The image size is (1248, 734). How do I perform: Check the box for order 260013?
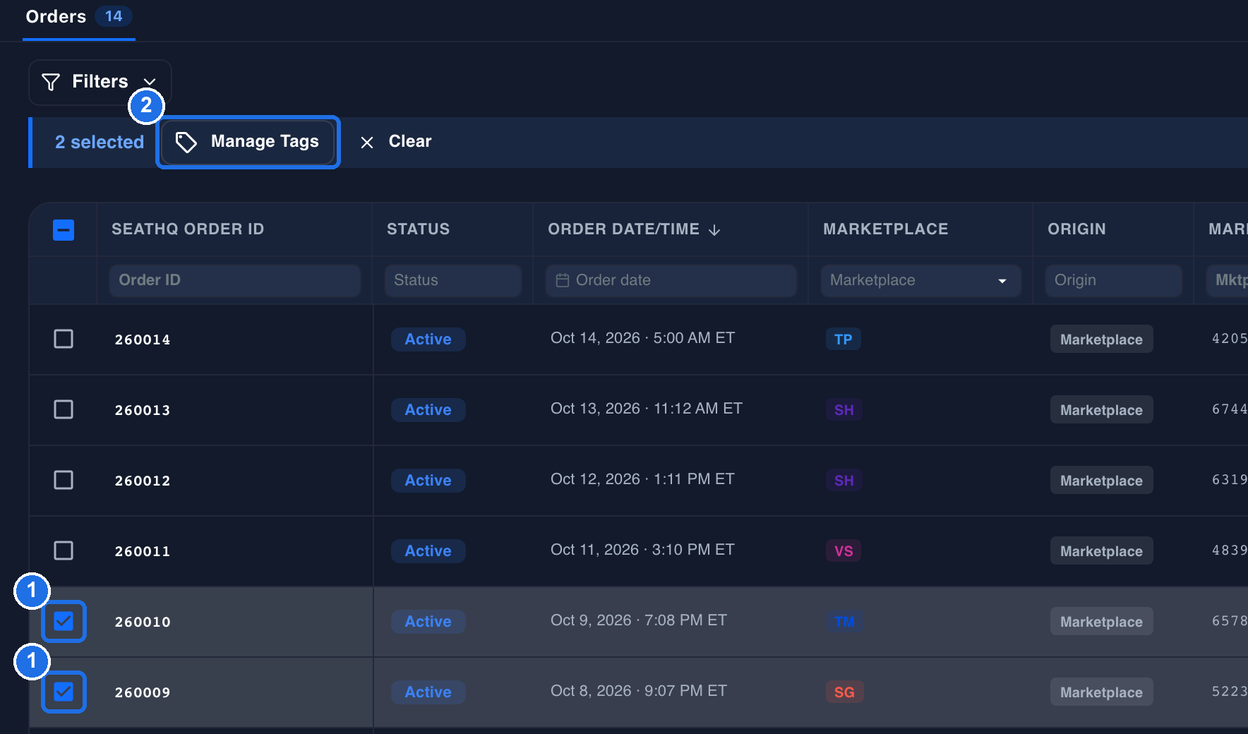click(x=63, y=409)
